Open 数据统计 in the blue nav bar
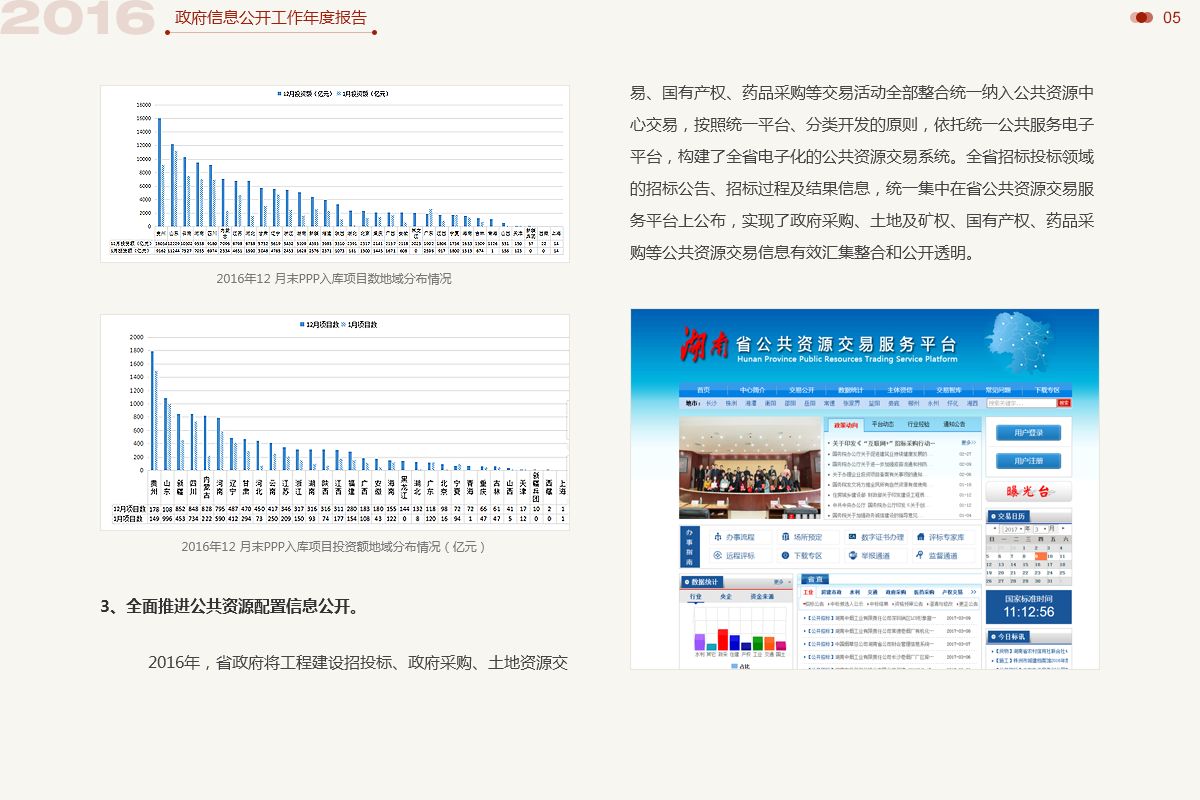The height and width of the screenshot is (800, 1200). 851,390
